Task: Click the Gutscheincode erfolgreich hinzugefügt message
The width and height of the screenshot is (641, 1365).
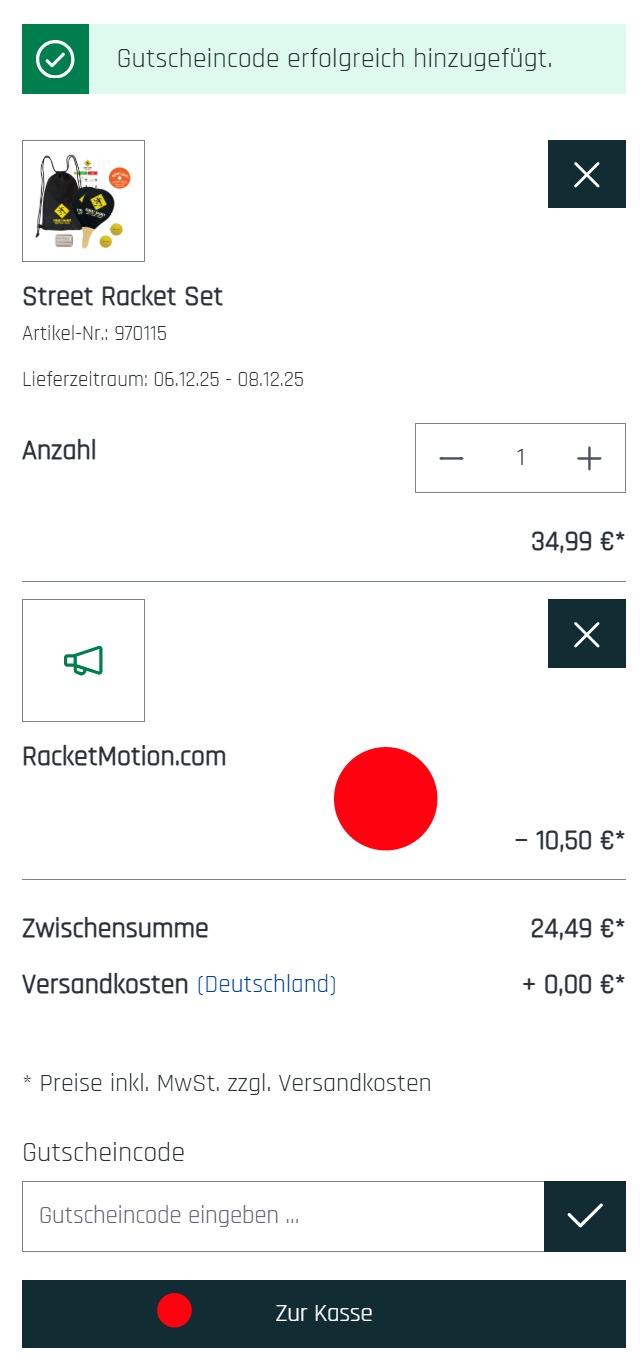Action: pyautogui.click(x=334, y=59)
